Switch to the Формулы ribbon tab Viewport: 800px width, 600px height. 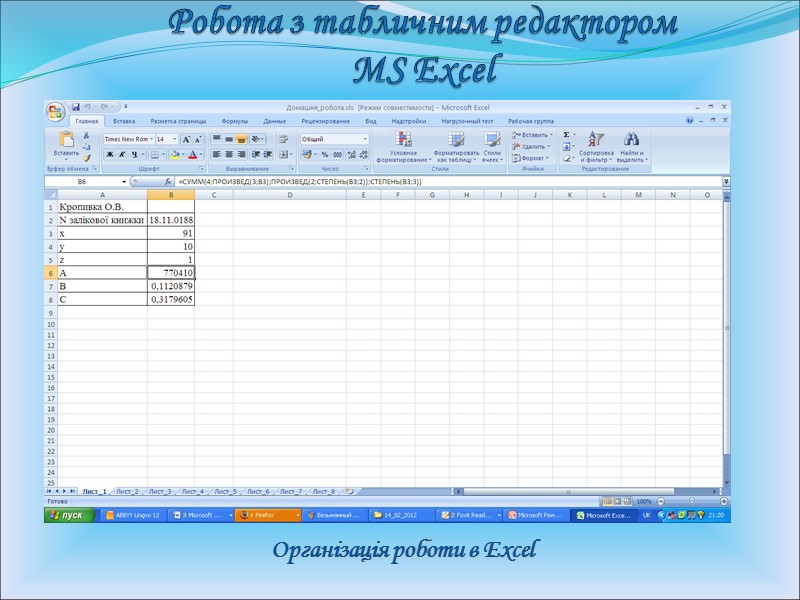tap(234, 120)
